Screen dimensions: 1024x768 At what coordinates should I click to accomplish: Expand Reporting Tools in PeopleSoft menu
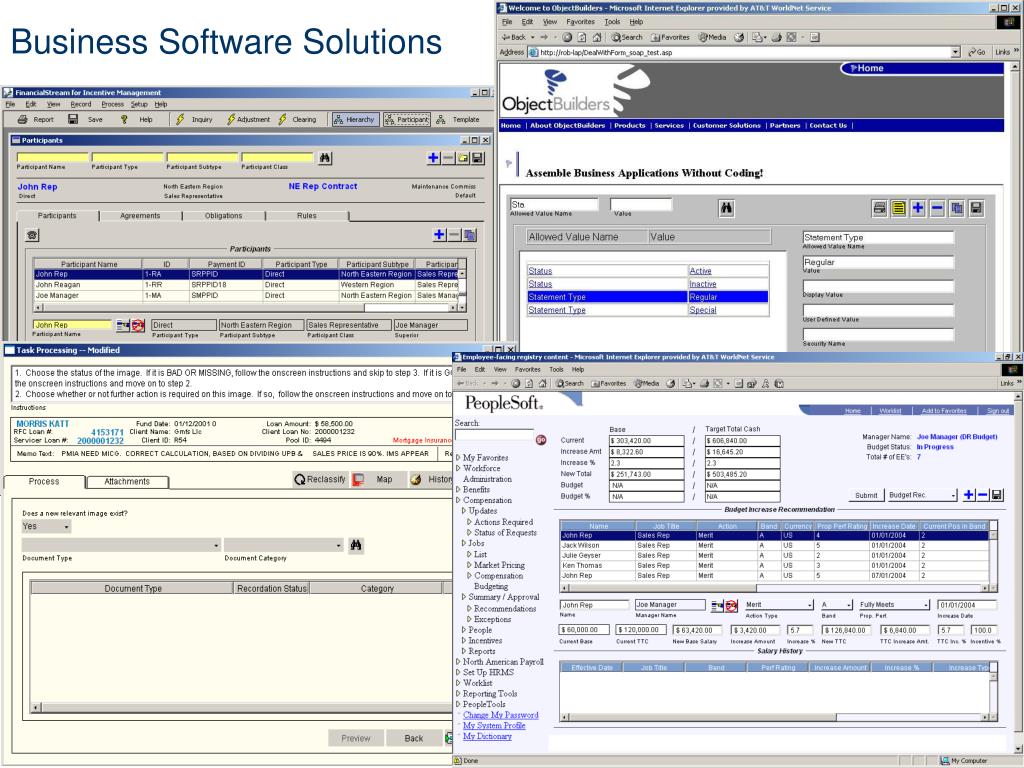(458, 694)
